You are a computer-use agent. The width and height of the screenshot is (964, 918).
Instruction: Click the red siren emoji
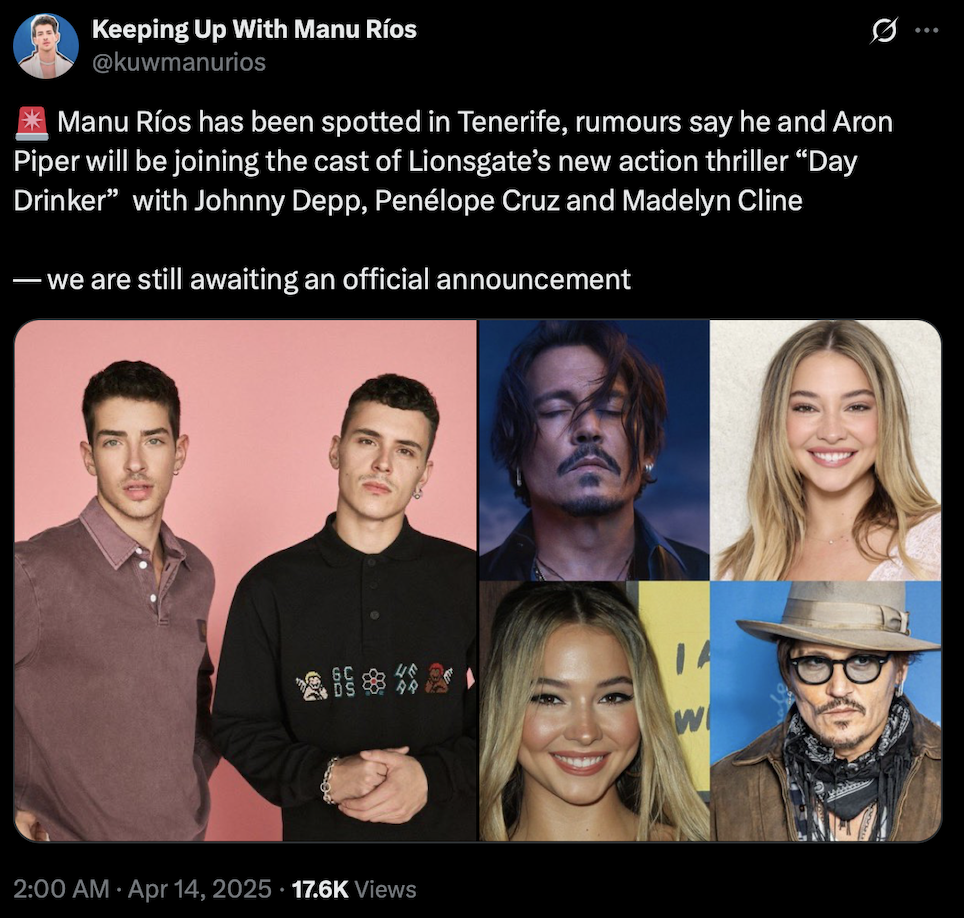31,122
